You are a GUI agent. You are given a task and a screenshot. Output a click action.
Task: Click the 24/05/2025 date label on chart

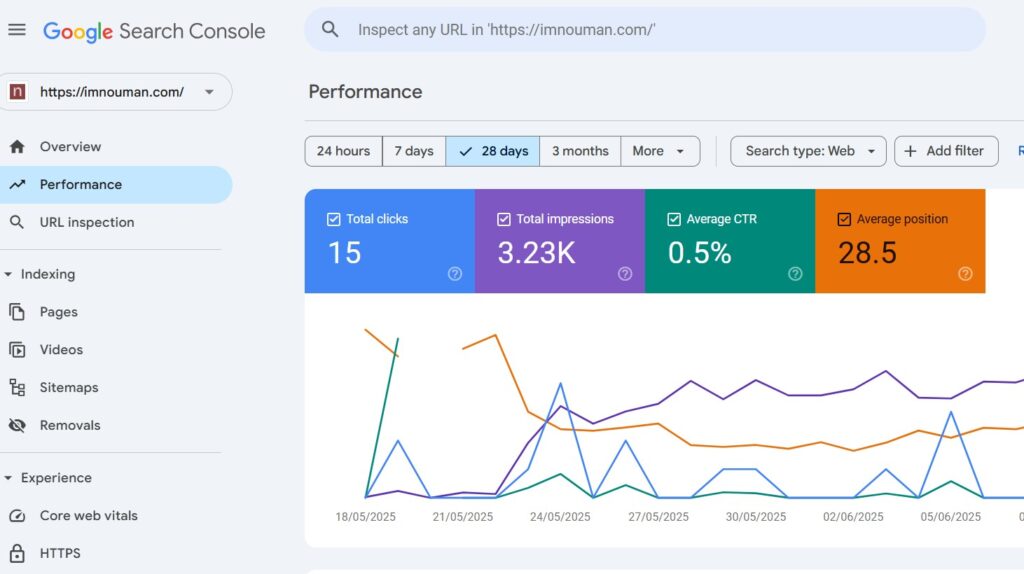coord(560,517)
